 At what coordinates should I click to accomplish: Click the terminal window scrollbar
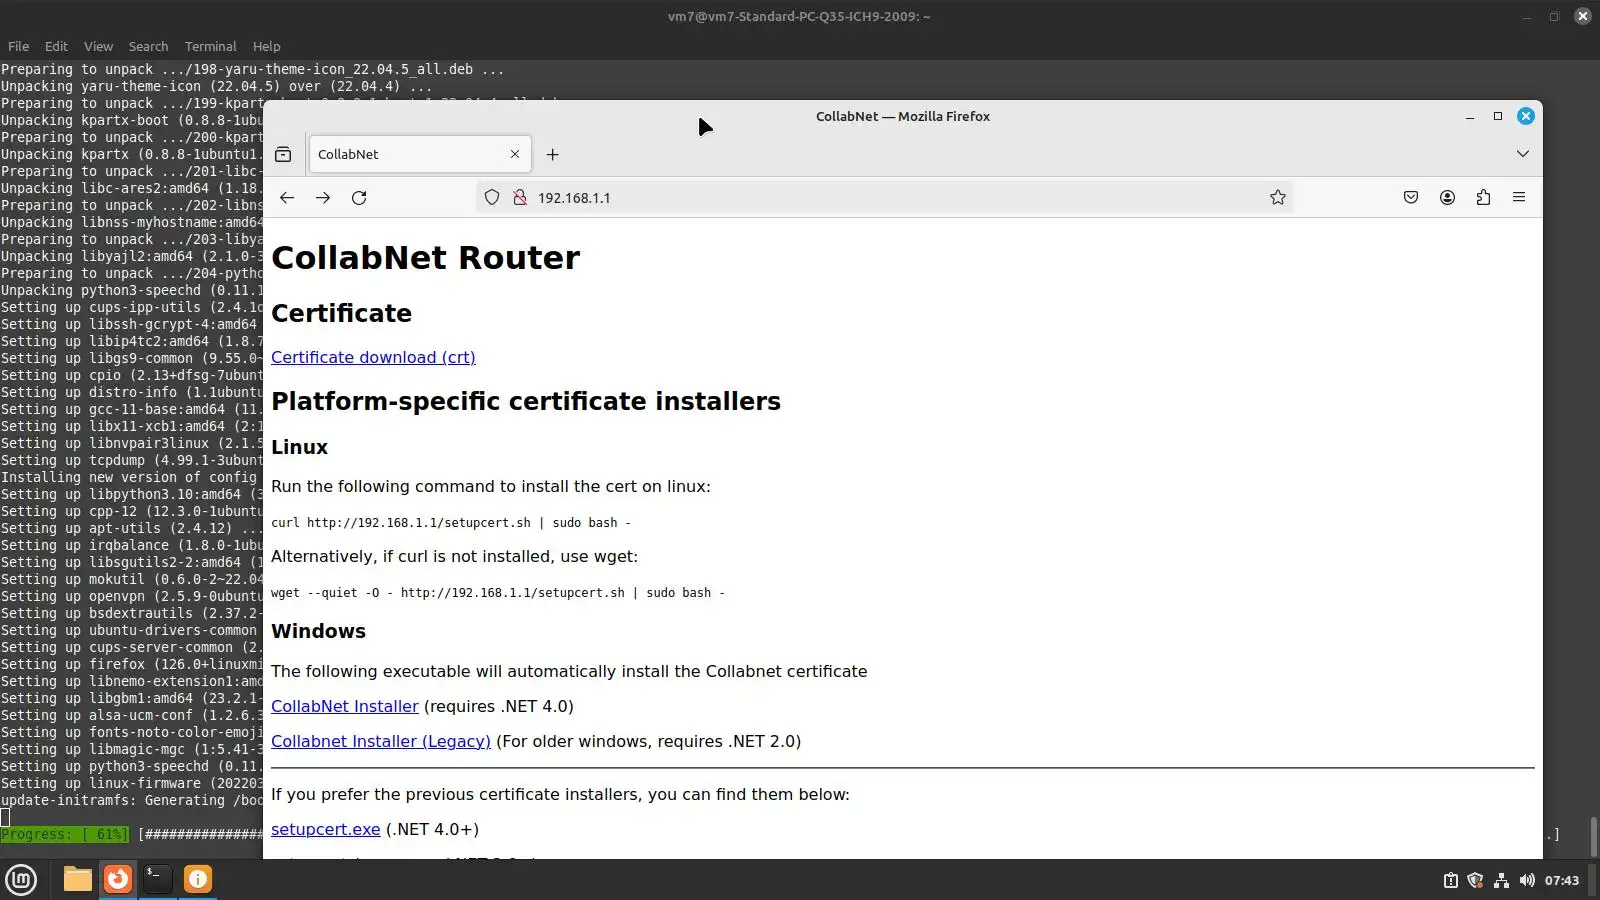[1594, 836]
